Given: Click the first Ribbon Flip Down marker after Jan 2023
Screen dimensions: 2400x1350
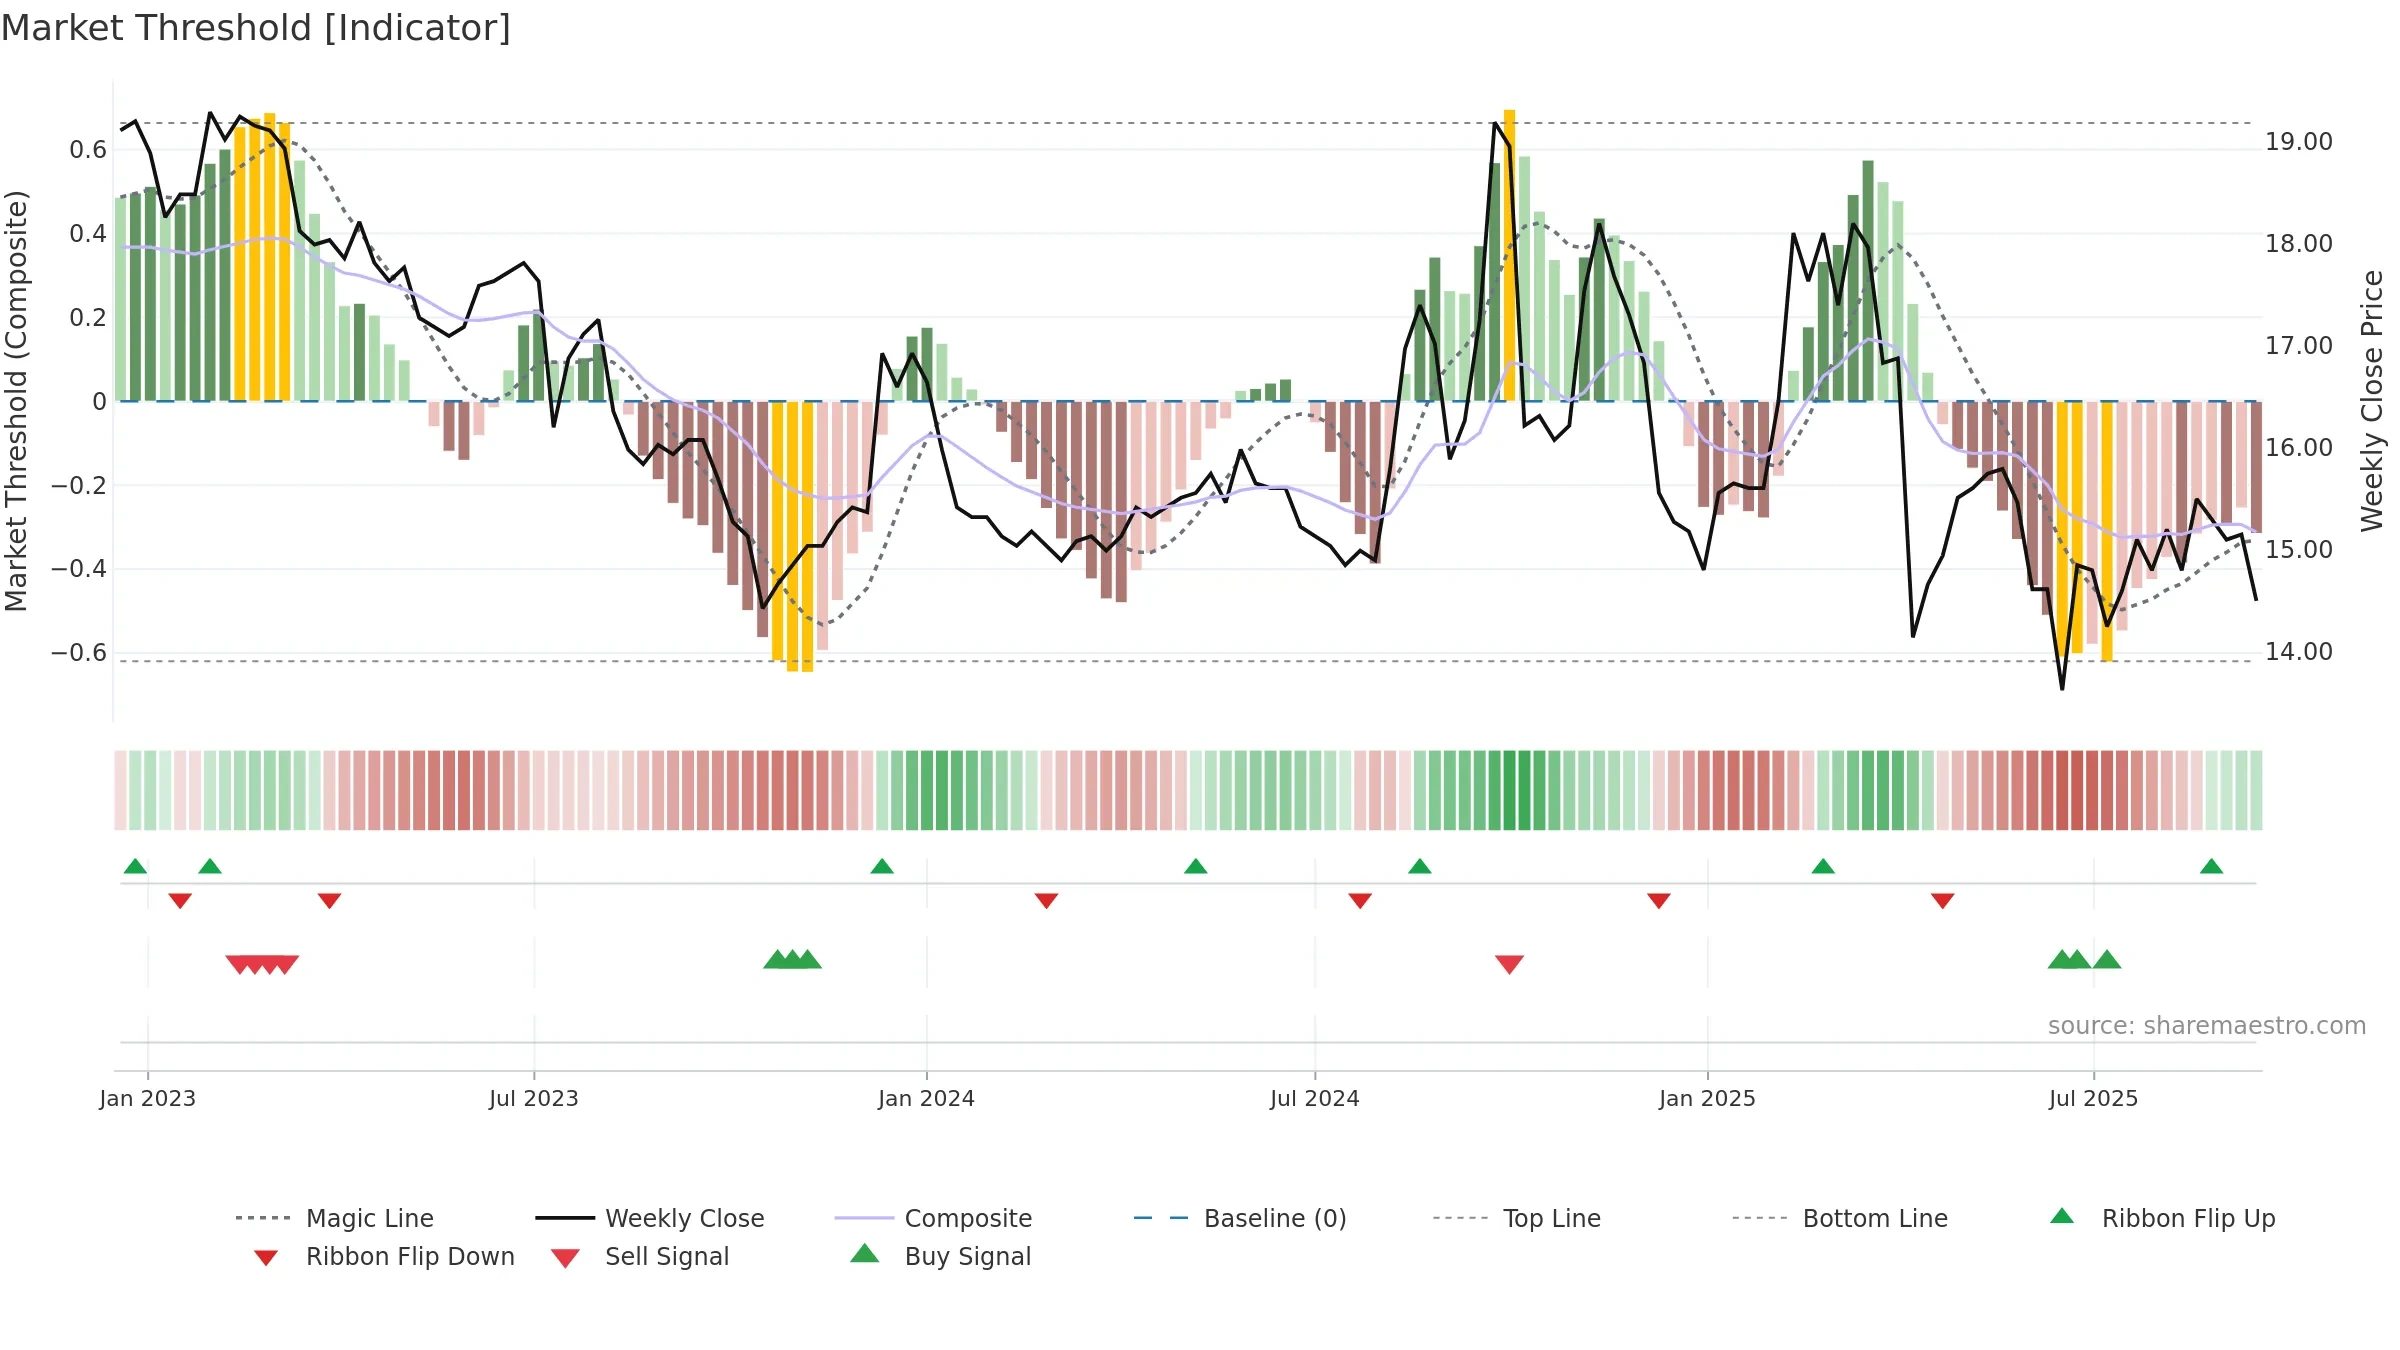Looking at the screenshot, I should pyautogui.click(x=180, y=901).
